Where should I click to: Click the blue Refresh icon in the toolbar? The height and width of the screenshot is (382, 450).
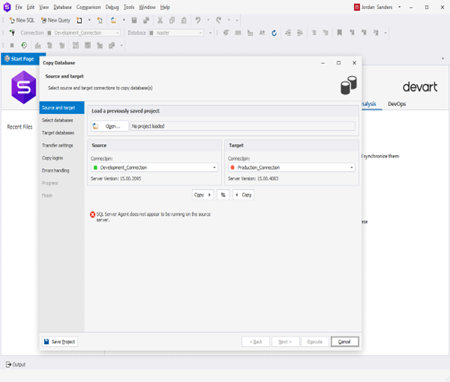274,33
